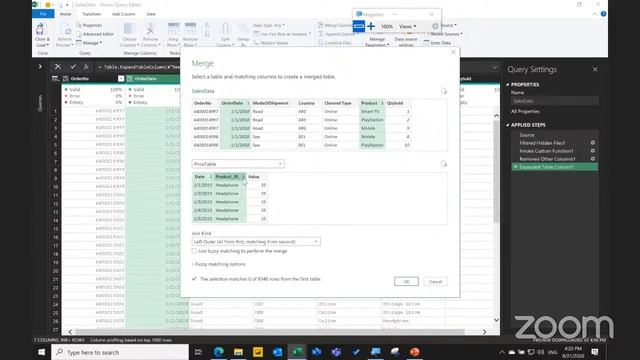640x360 pixels.
Task: Open Microsoft Edge from the taskbar
Action: 218,352
